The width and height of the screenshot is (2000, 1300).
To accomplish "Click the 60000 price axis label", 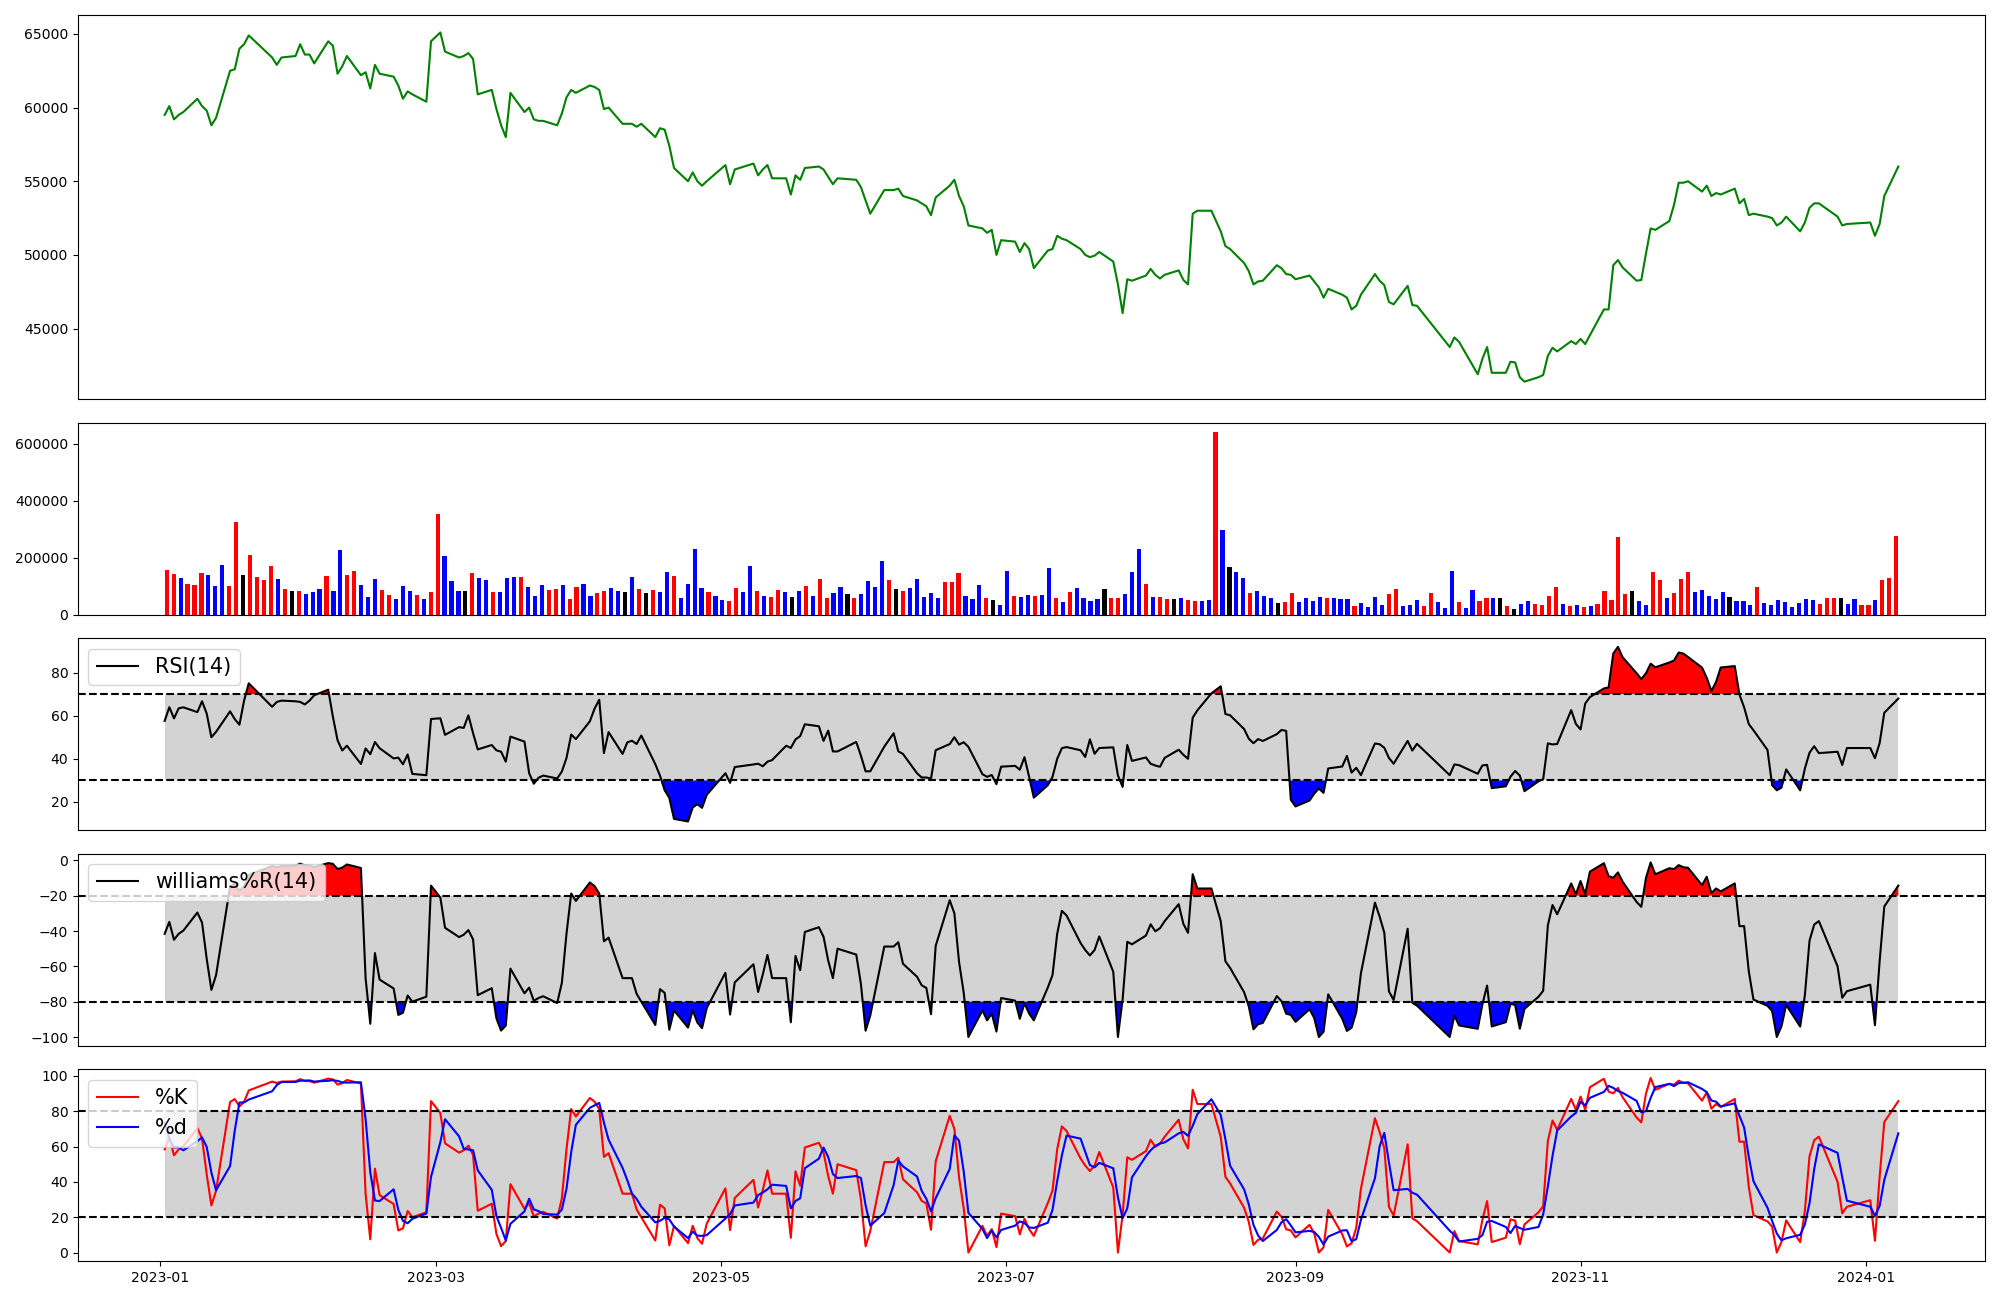I will pos(46,108).
